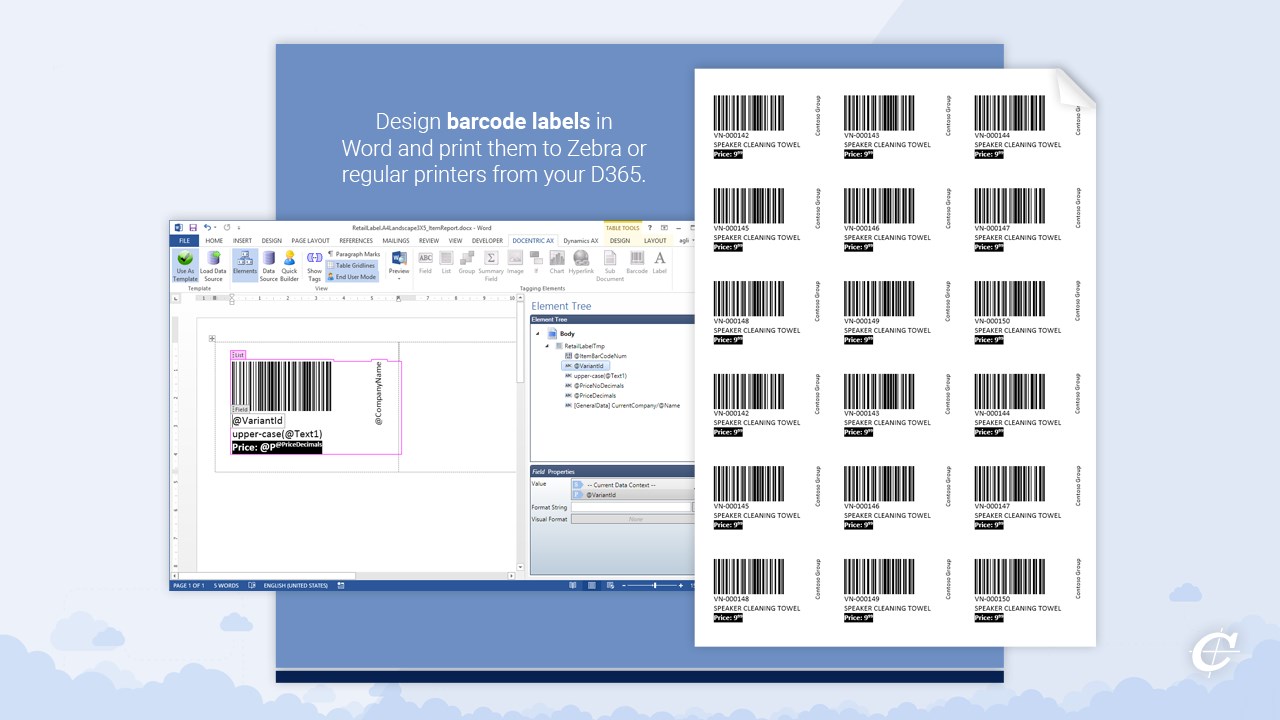Insert a Group tagging element
1280x720 pixels.
467,262
